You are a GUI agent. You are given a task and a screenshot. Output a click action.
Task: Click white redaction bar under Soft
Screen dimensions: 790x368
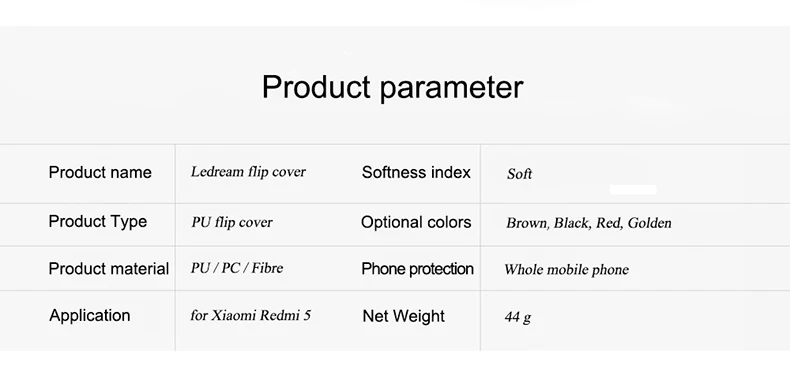(x=633, y=190)
